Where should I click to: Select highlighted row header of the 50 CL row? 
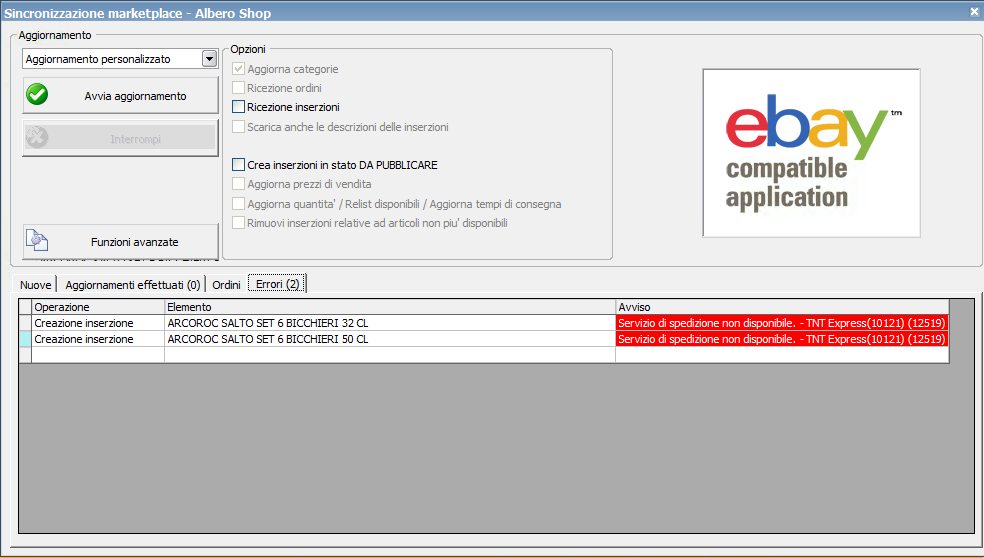pos(25,339)
